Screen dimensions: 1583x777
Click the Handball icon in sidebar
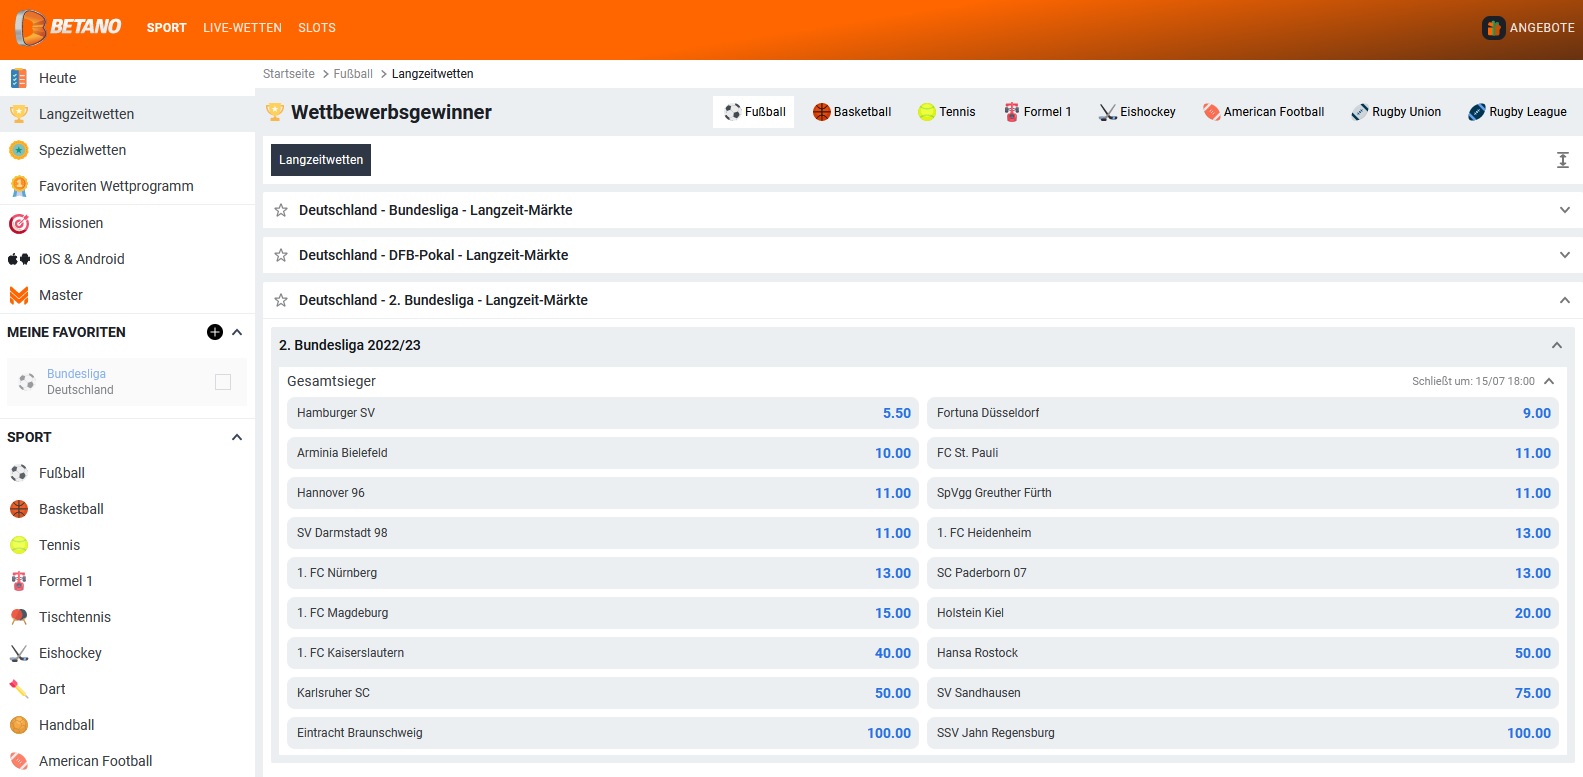click(19, 725)
